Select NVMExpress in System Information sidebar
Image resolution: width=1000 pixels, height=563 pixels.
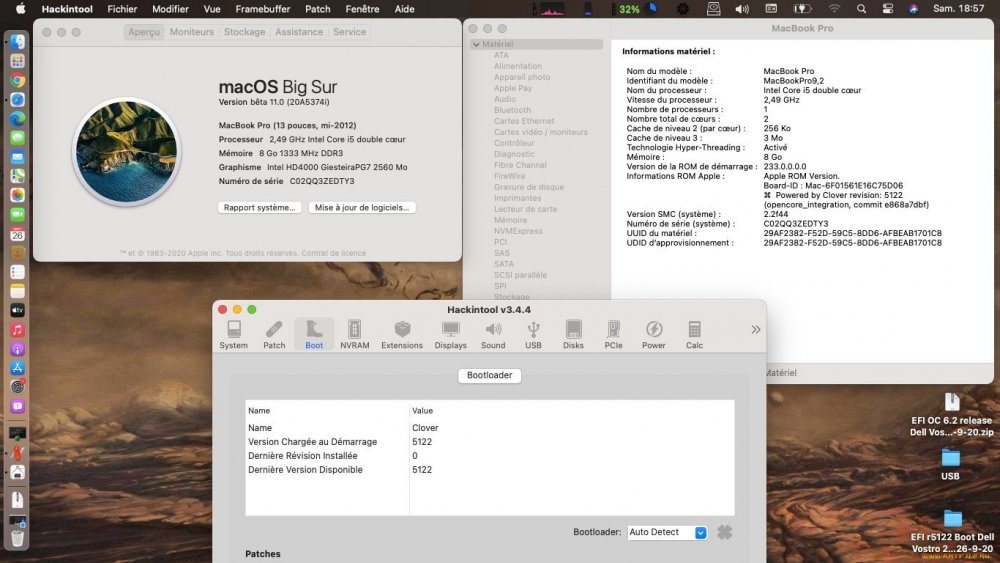point(518,231)
